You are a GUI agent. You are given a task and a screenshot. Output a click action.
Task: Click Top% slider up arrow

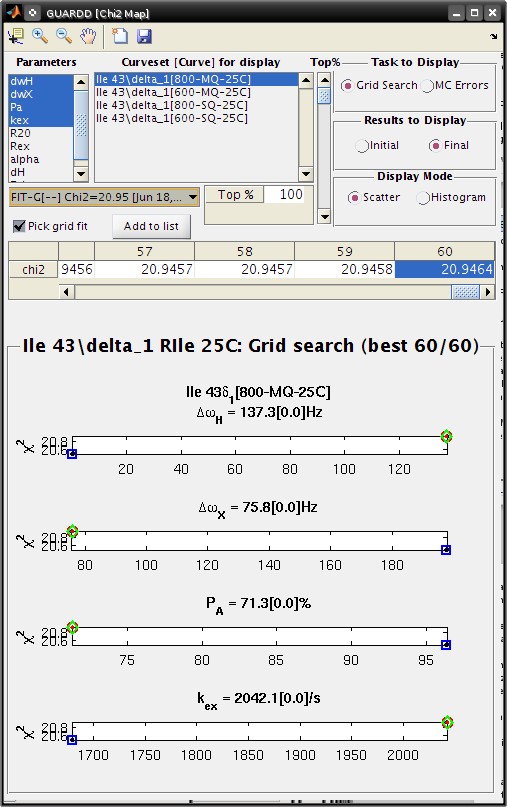(x=324, y=80)
